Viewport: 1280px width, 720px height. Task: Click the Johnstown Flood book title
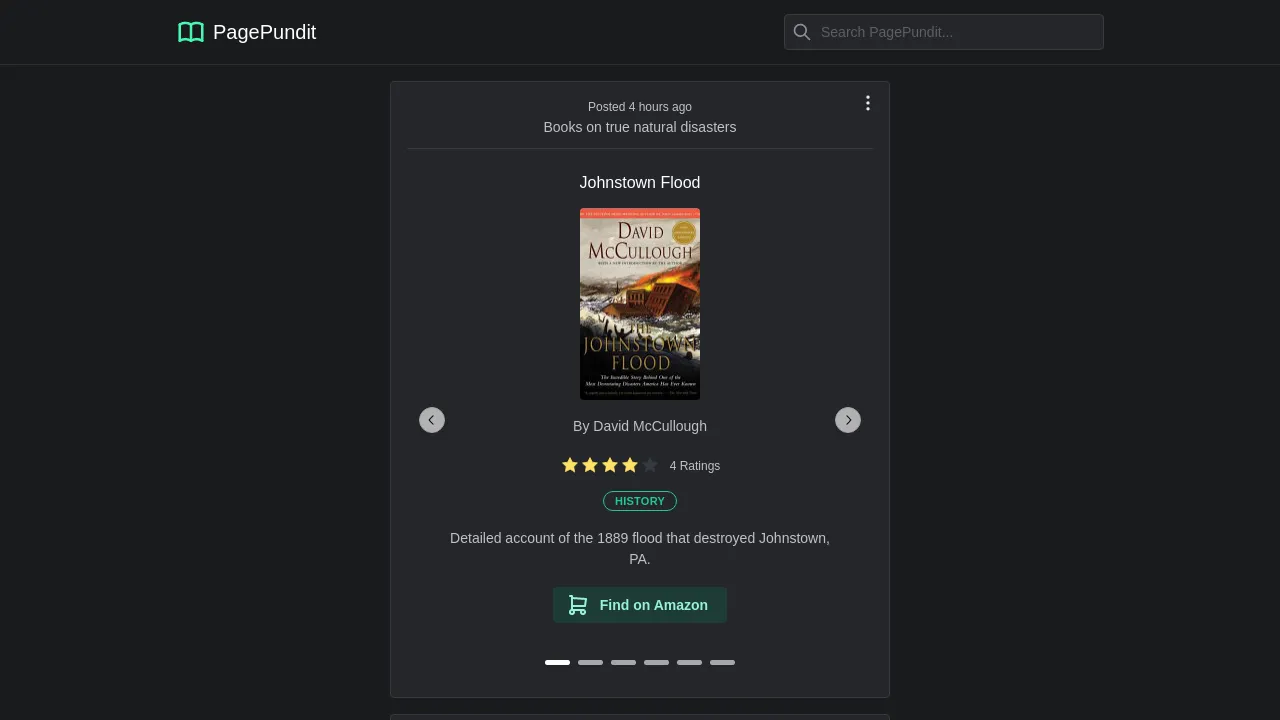[640, 182]
